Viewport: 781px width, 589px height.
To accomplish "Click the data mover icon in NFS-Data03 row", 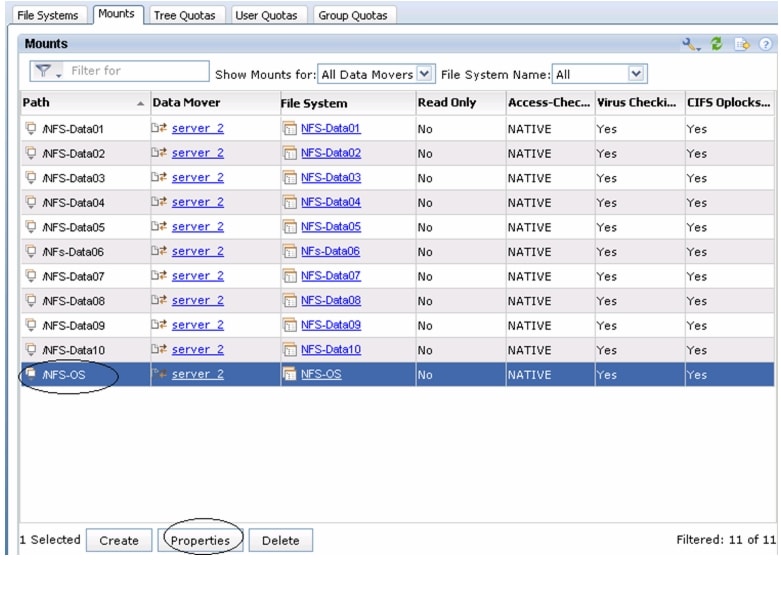I will coord(158,178).
